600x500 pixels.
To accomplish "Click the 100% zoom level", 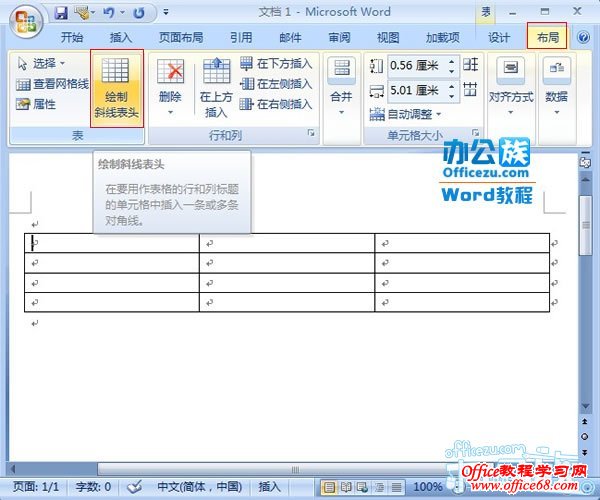I will 428,487.
